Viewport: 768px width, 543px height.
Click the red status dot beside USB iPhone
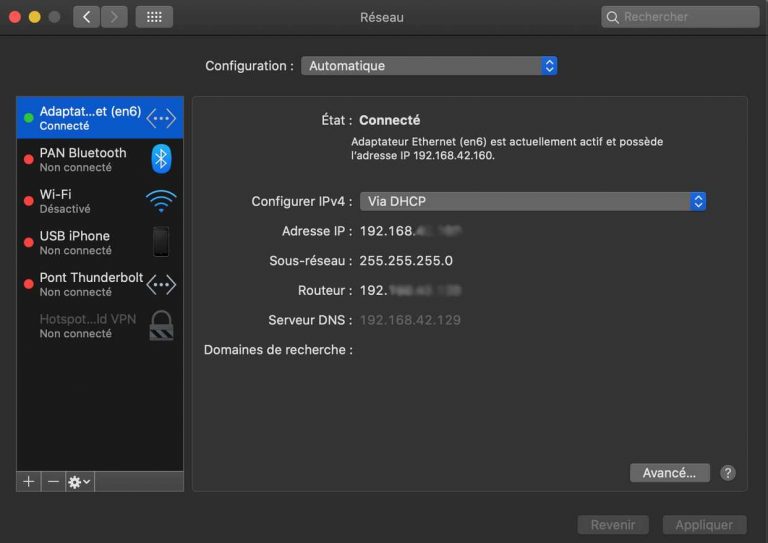point(29,243)
